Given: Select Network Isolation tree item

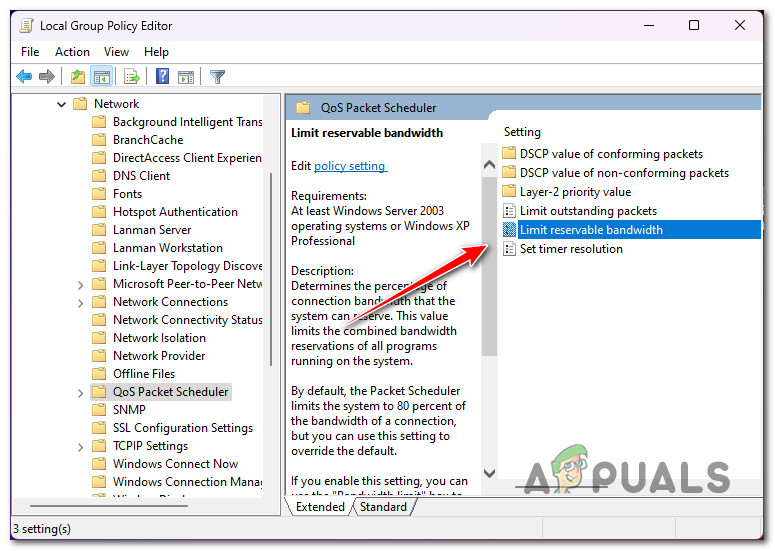Looking at the screenshot, I should [x=159, y=338].
